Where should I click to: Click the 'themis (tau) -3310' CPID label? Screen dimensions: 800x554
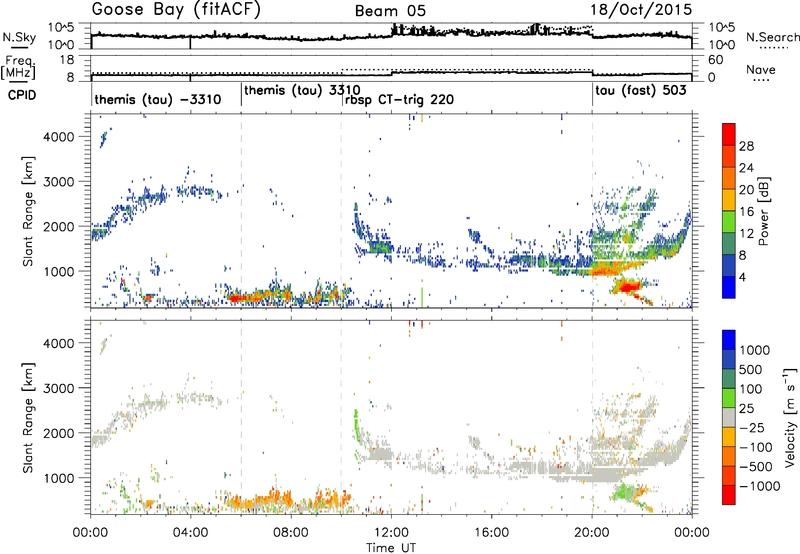[x=158, y=99]
